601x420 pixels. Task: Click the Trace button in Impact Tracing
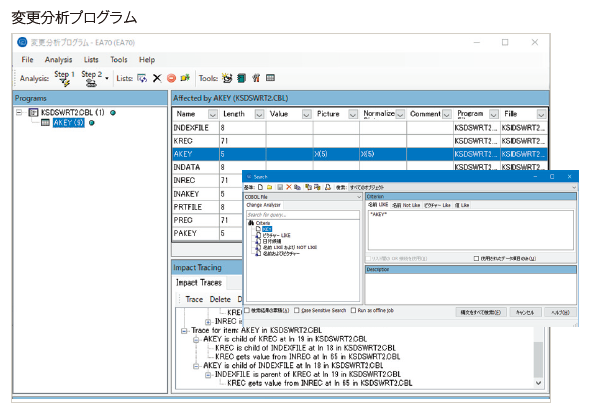tap(194, 299)
